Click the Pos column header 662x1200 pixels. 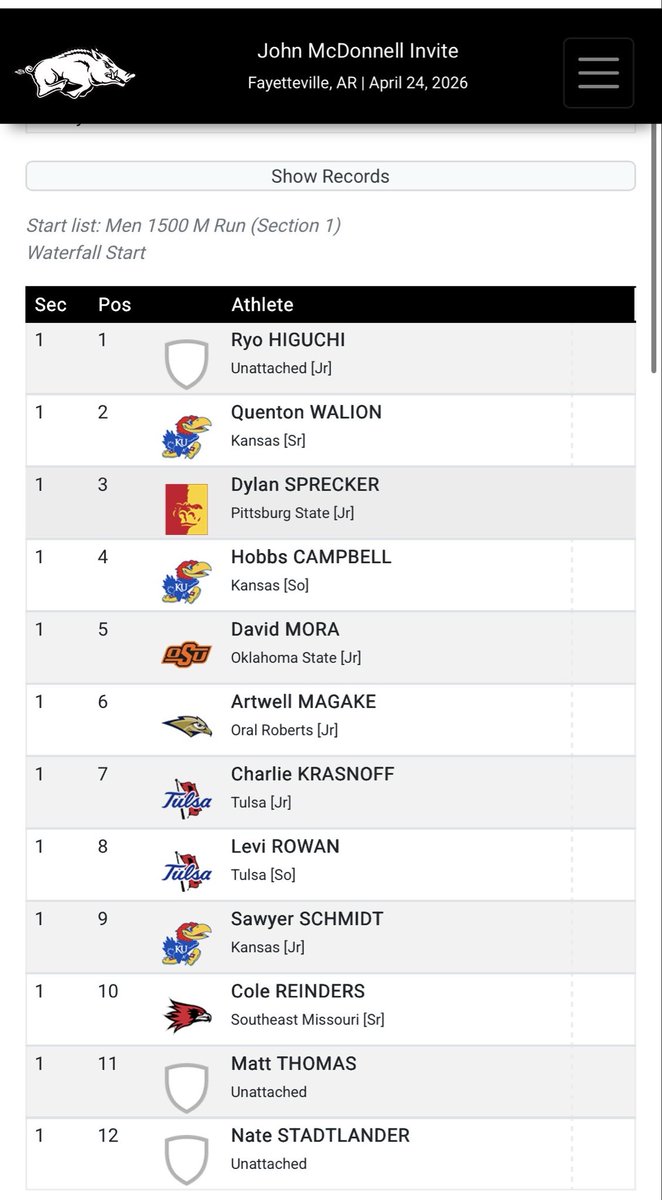pos(114,305)
